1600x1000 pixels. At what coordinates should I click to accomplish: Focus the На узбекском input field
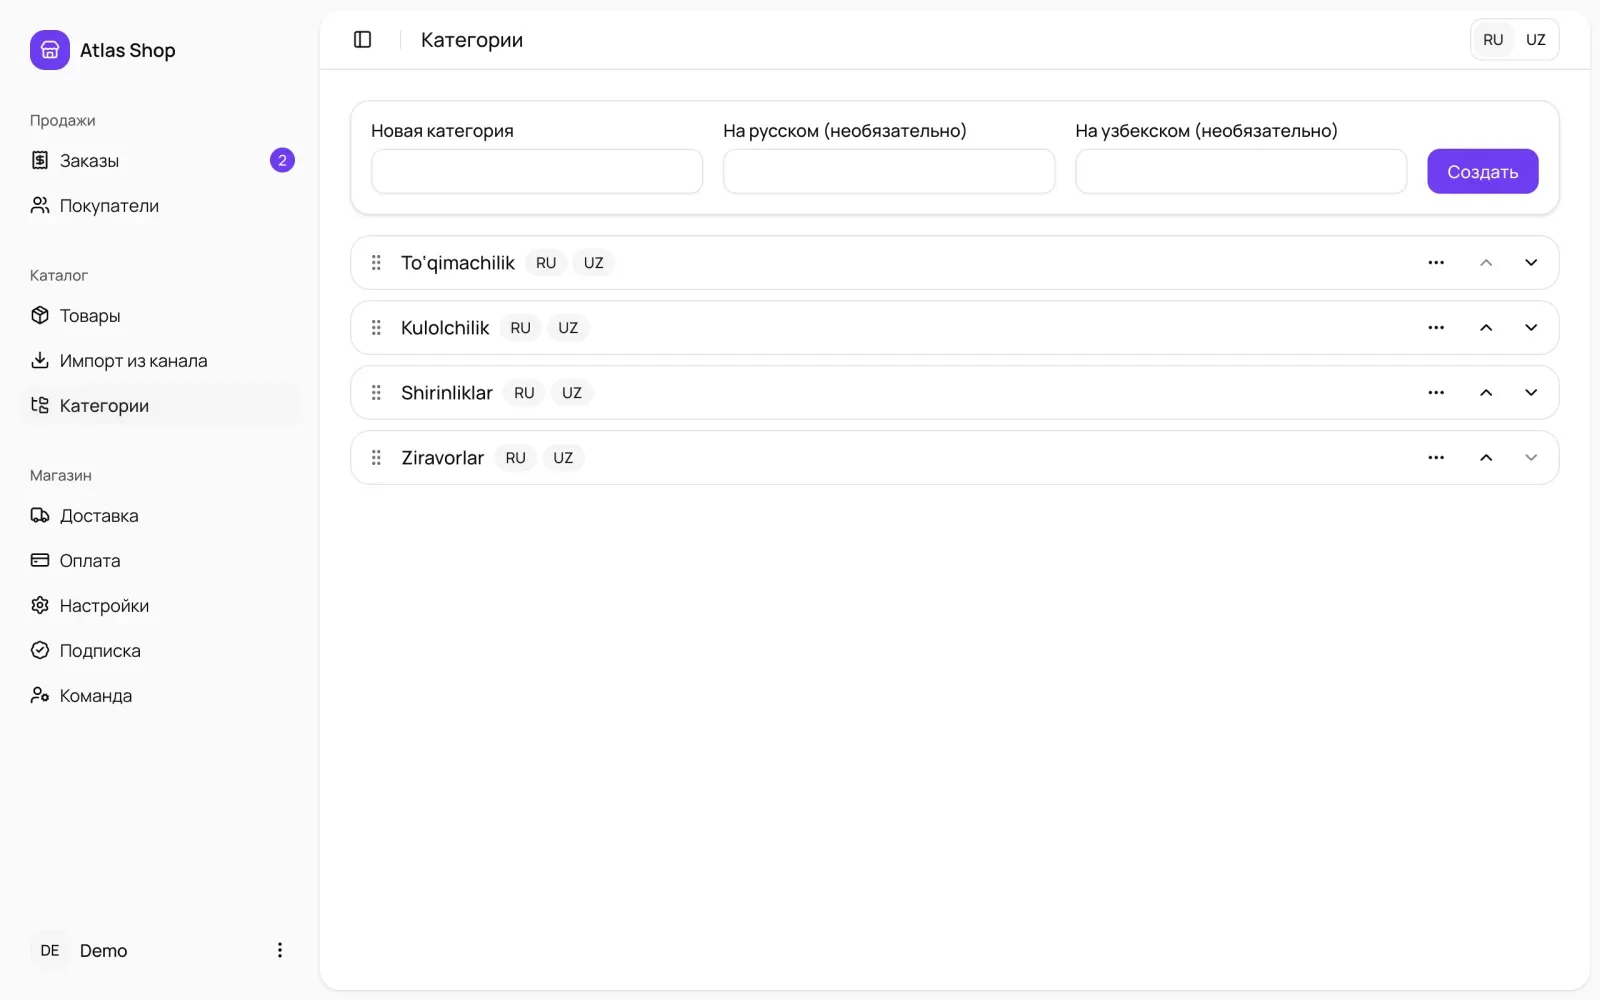point(1241,171)
